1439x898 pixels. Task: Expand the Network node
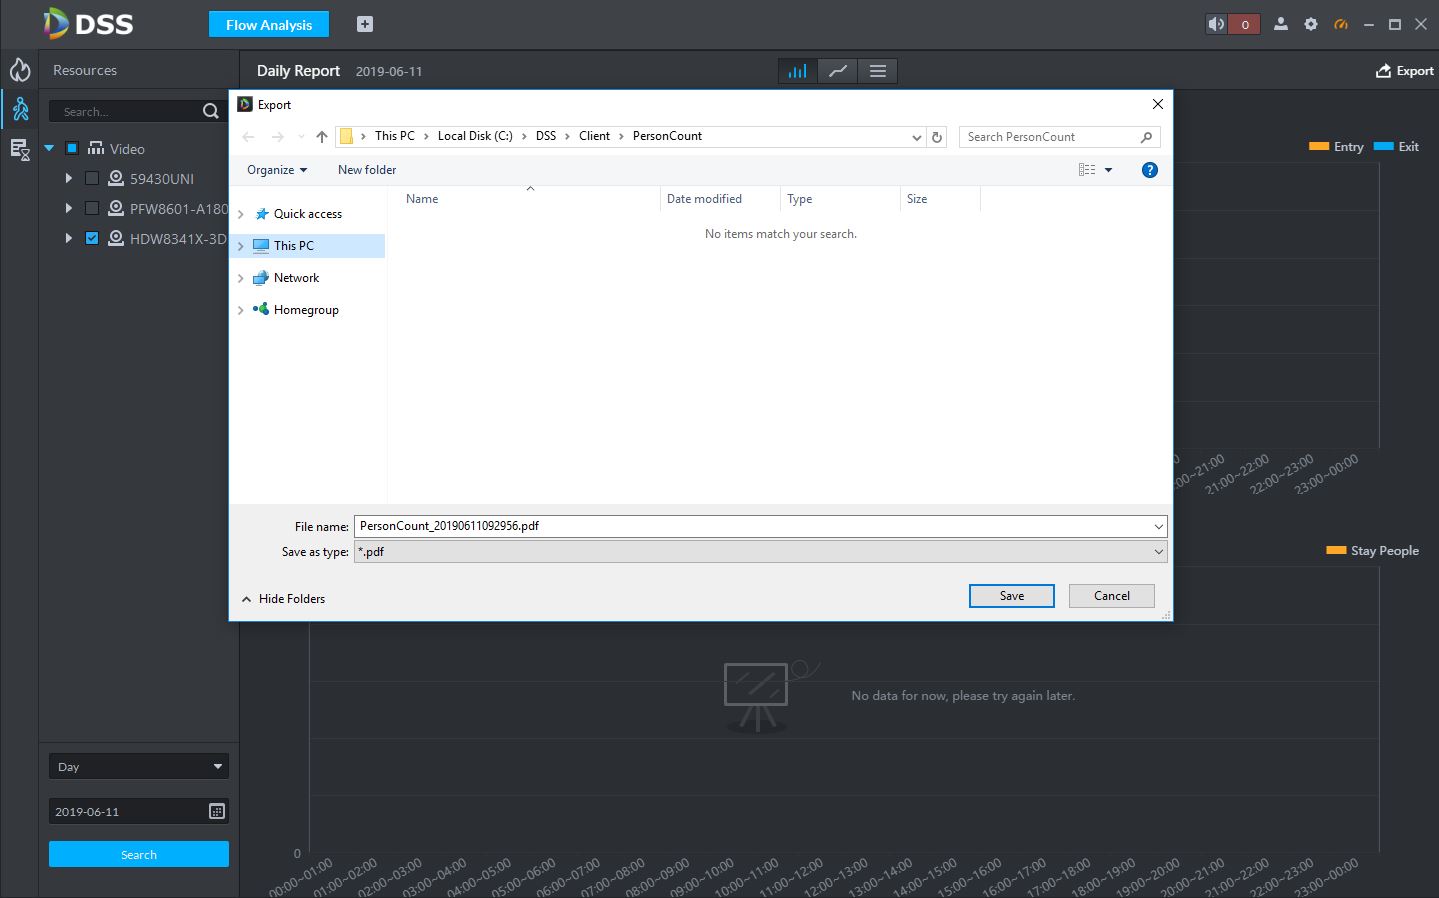click(241, 278)
